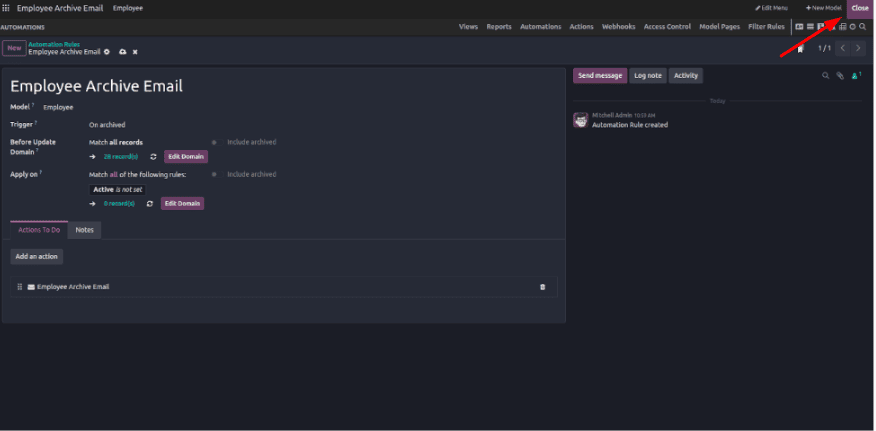This screenshot has height=431, width=876.
Task: Click the 'Active is not set' domain rule
Action: click(x=117, y=190)
